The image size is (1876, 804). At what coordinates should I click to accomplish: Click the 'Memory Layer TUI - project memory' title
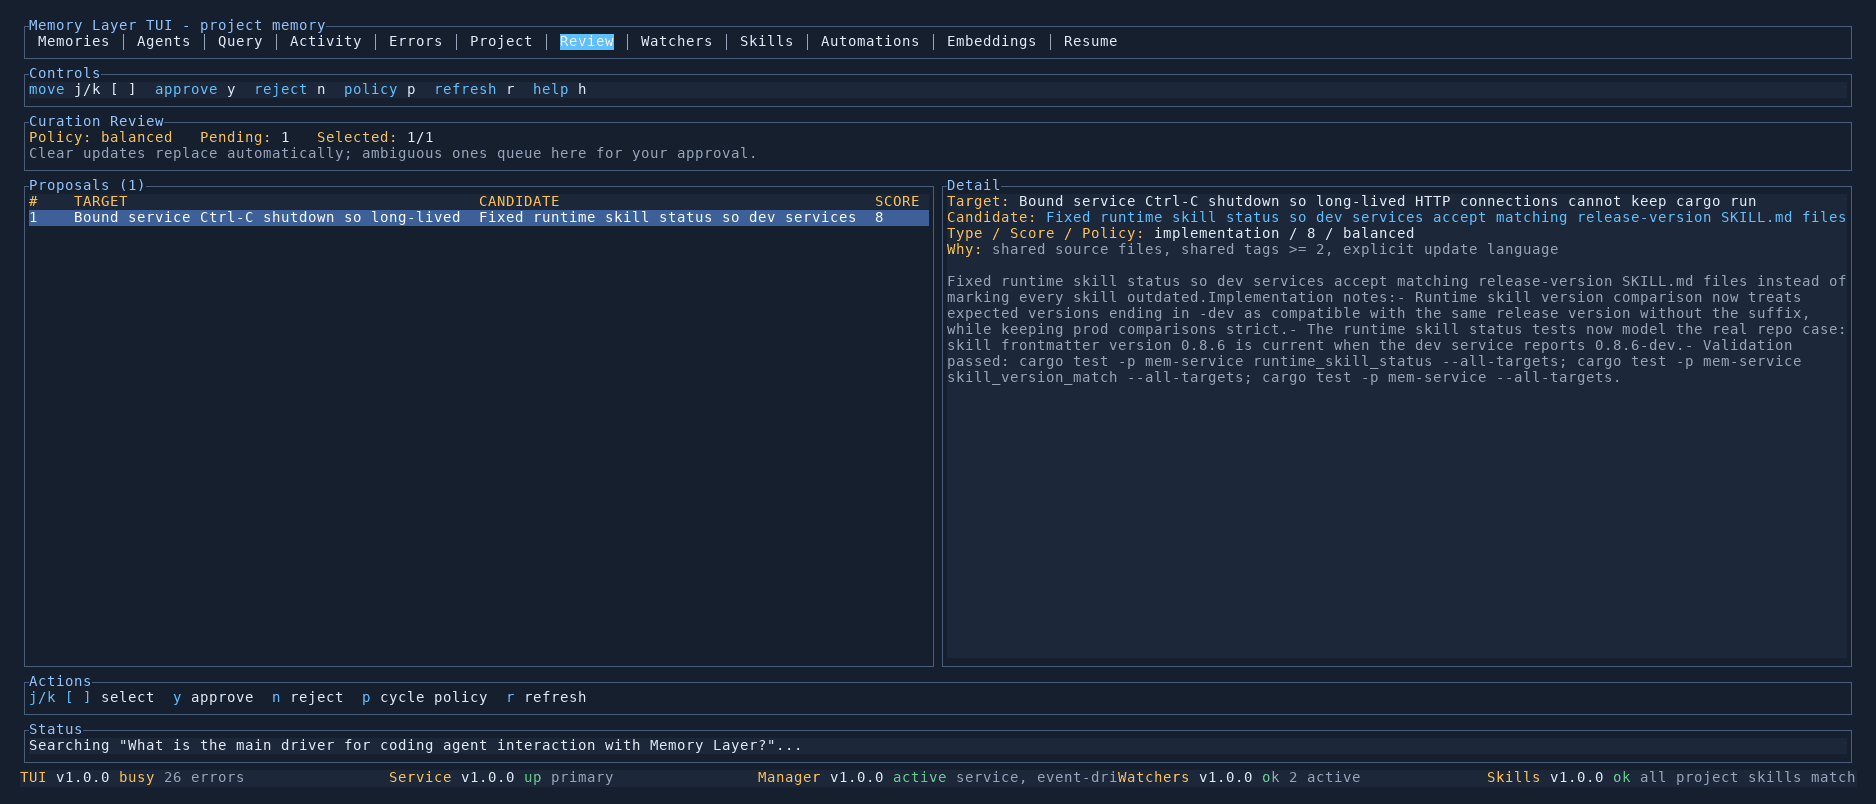177,25
